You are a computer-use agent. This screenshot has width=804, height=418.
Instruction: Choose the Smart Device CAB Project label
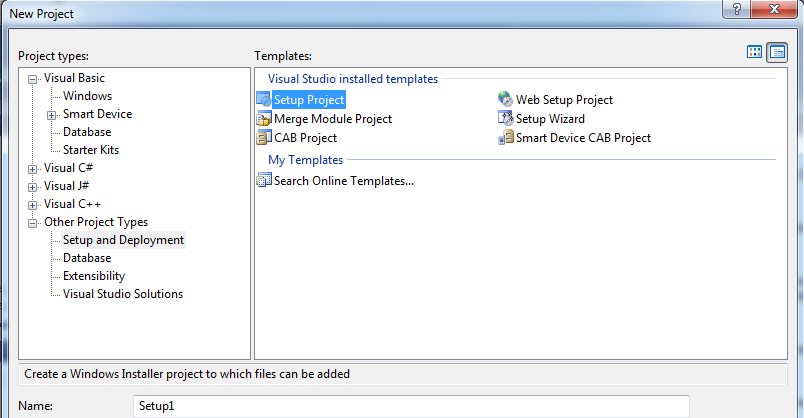584,137
